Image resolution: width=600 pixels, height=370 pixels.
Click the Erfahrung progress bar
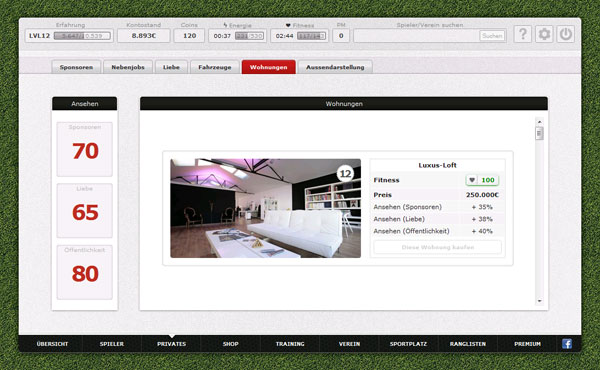click(x=82, y=36)
